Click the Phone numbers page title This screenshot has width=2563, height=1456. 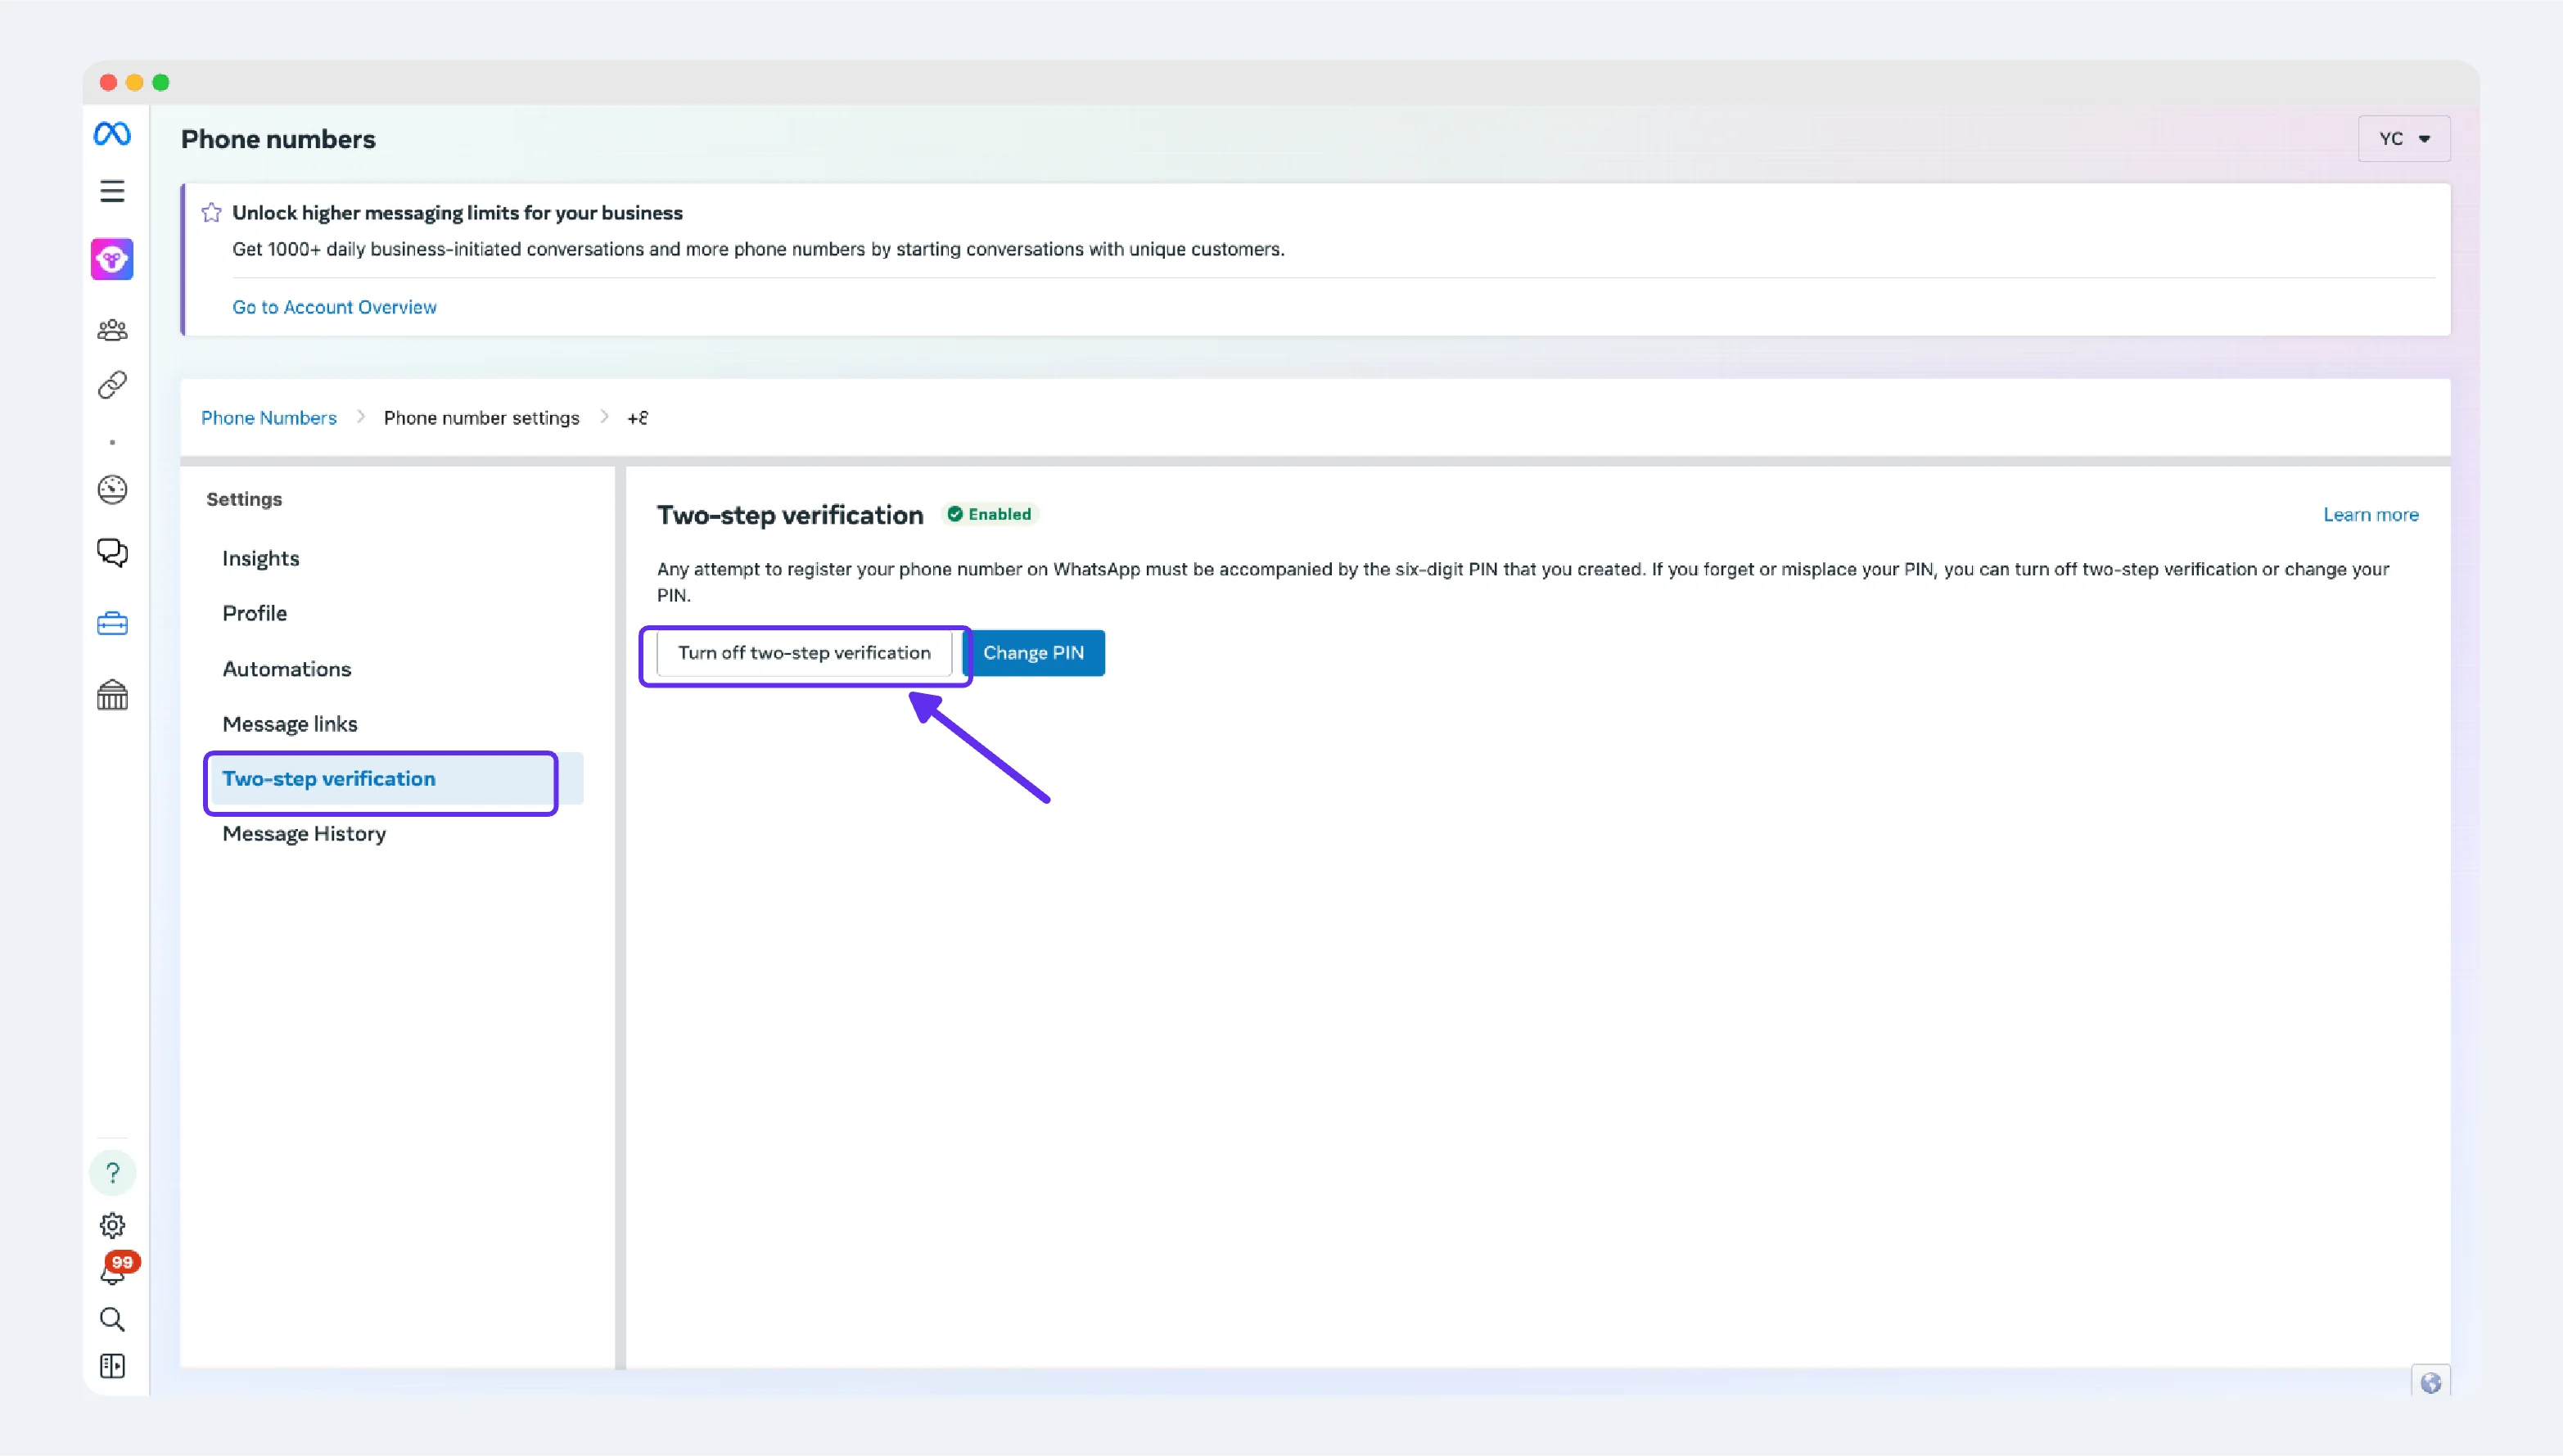(278, 139)
